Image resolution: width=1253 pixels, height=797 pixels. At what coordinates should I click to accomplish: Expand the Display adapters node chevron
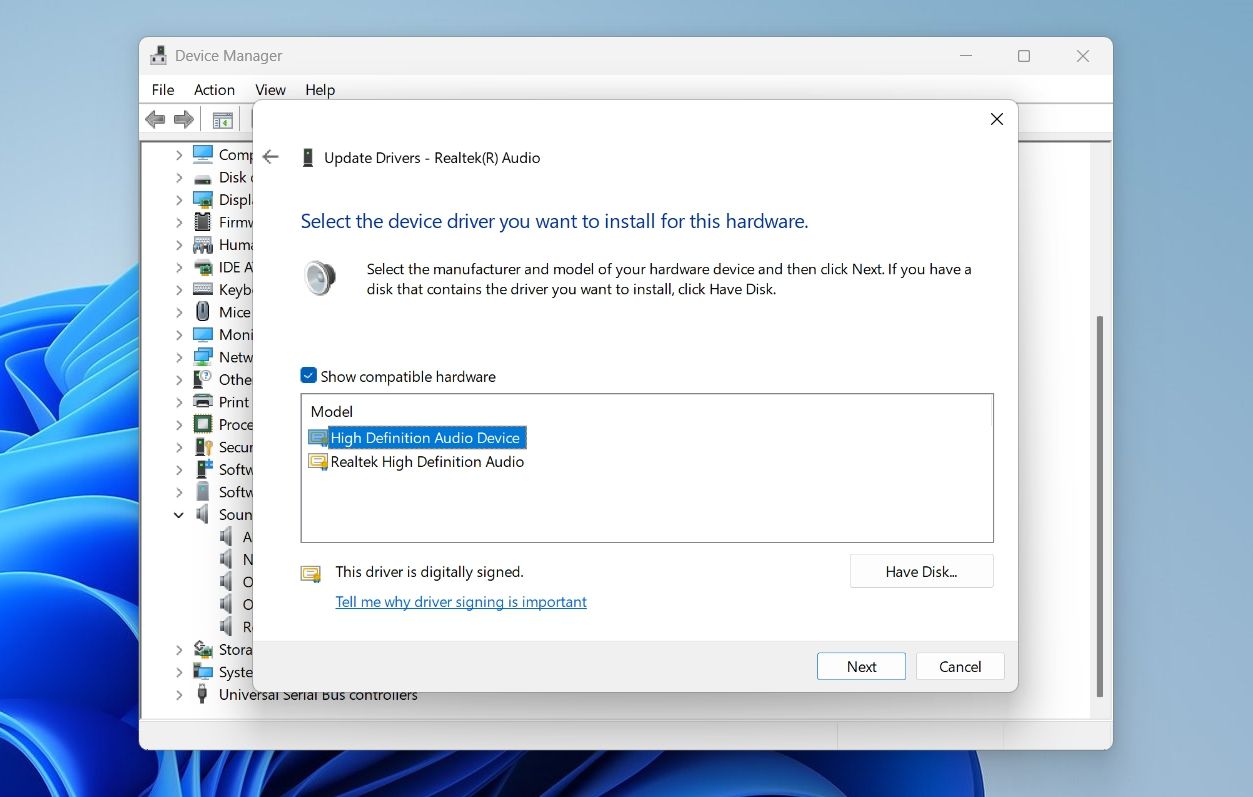[179, 199]
